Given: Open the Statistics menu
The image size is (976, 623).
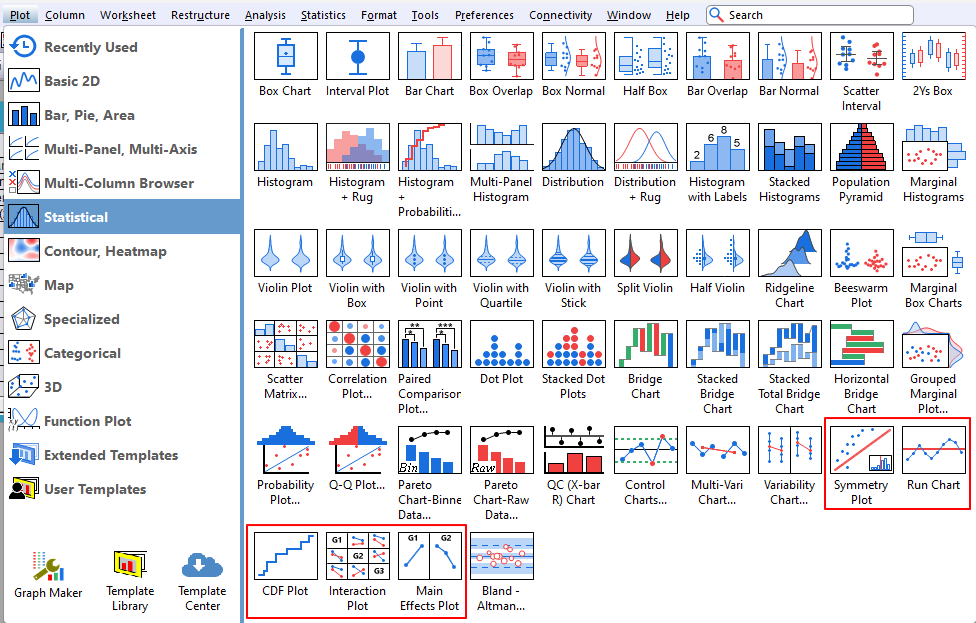Looking at the screenshot, I should pos(323,15).
